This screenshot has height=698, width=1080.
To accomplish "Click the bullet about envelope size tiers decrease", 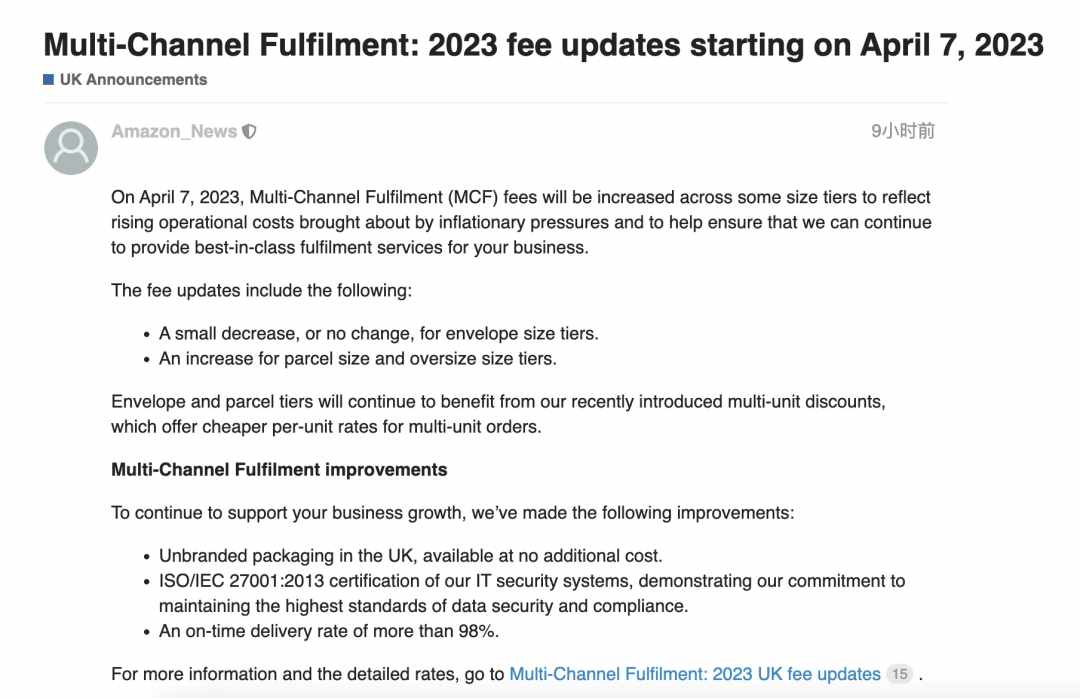I will [x=379, y=333].
